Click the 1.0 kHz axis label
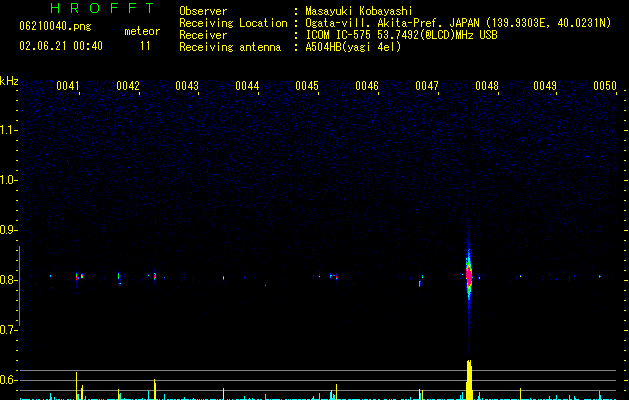This screenshot has height=400, width=629. pyautogui.click(x=8, y=180)
